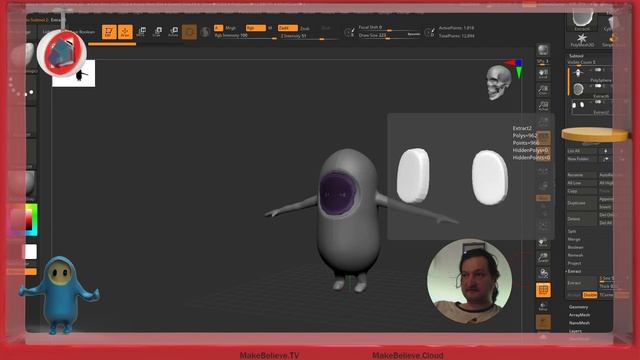Expand the Split section
The width and height of the screenshot is (640, 360).
coord(572,231)
